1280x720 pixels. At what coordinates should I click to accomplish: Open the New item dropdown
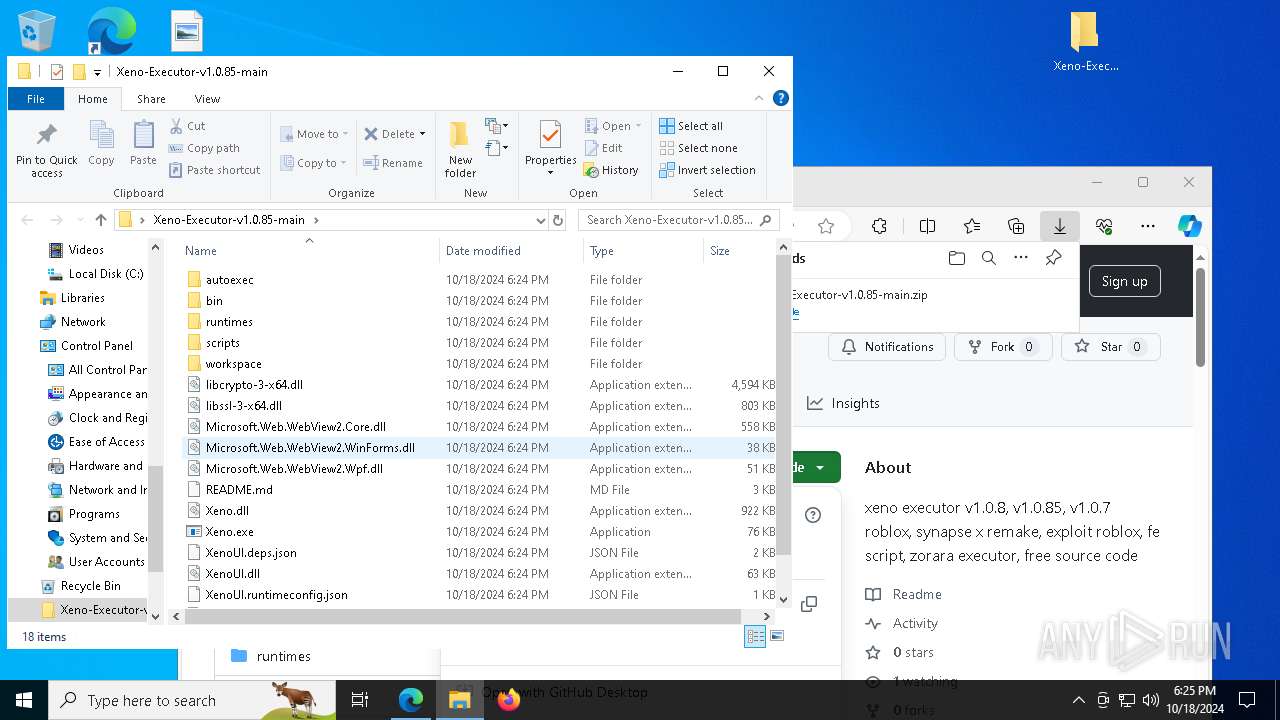click(x=496, y=126)
